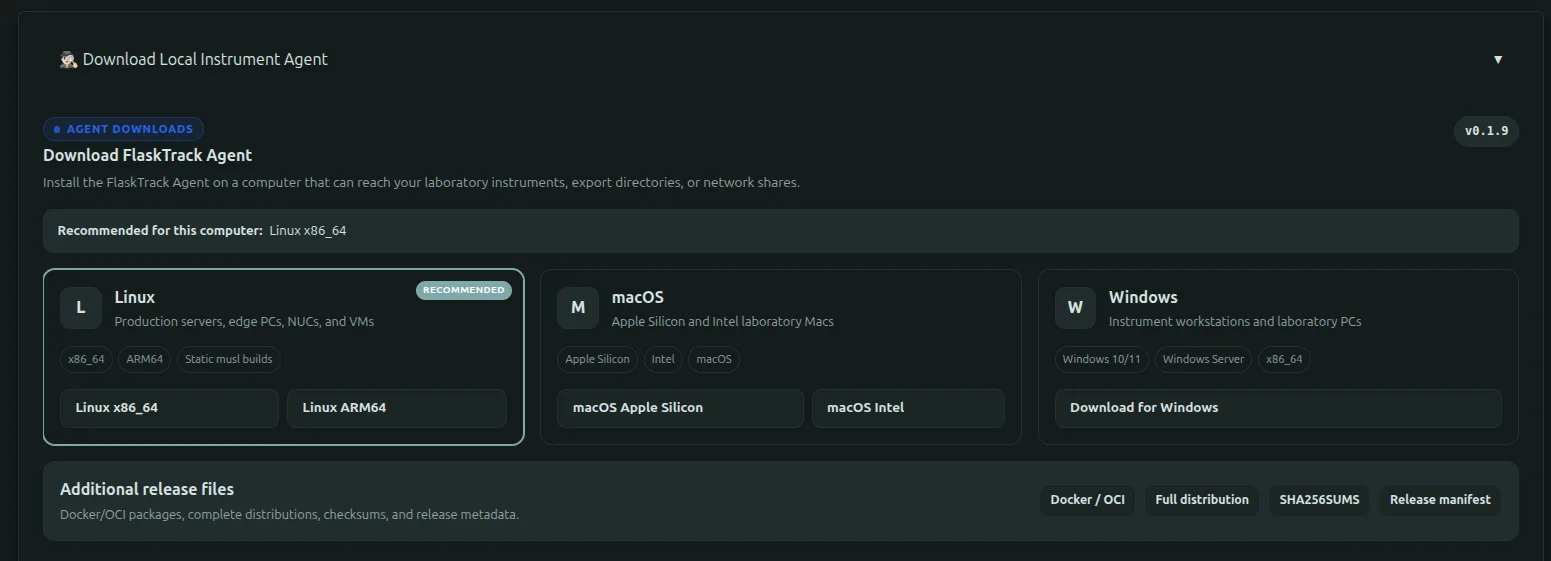Screen dimensions: 1551x561
Task: Click the RECOMMENDED badge on Linux card
Action: pos(464,290)
